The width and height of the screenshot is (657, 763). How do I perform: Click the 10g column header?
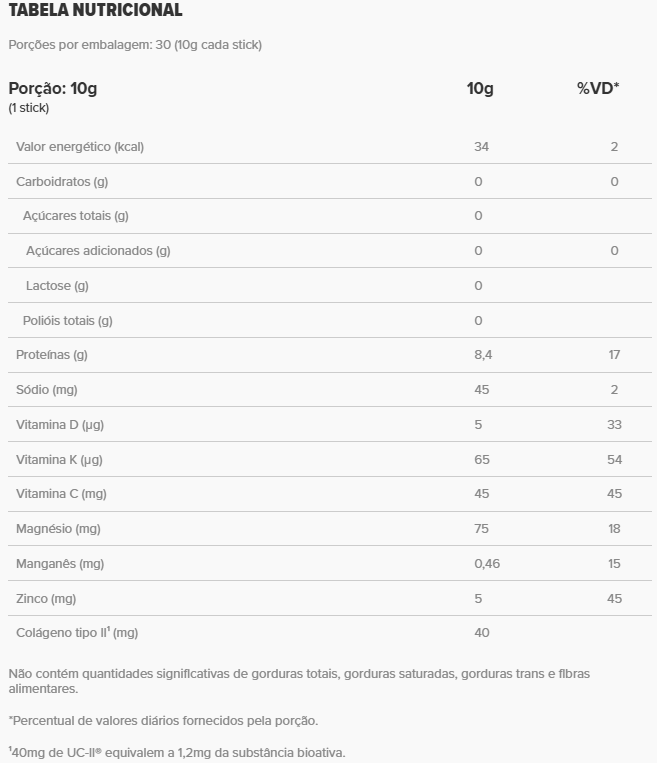(x=480, y=88)
